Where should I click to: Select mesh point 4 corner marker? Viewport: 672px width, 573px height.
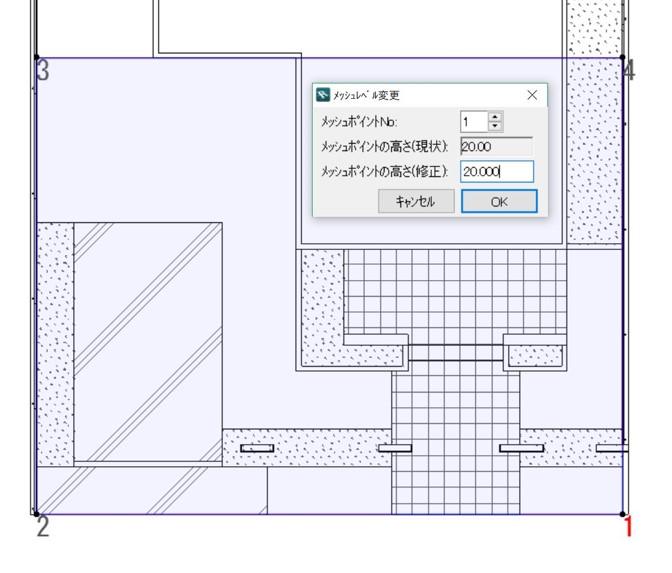(623, 57)
